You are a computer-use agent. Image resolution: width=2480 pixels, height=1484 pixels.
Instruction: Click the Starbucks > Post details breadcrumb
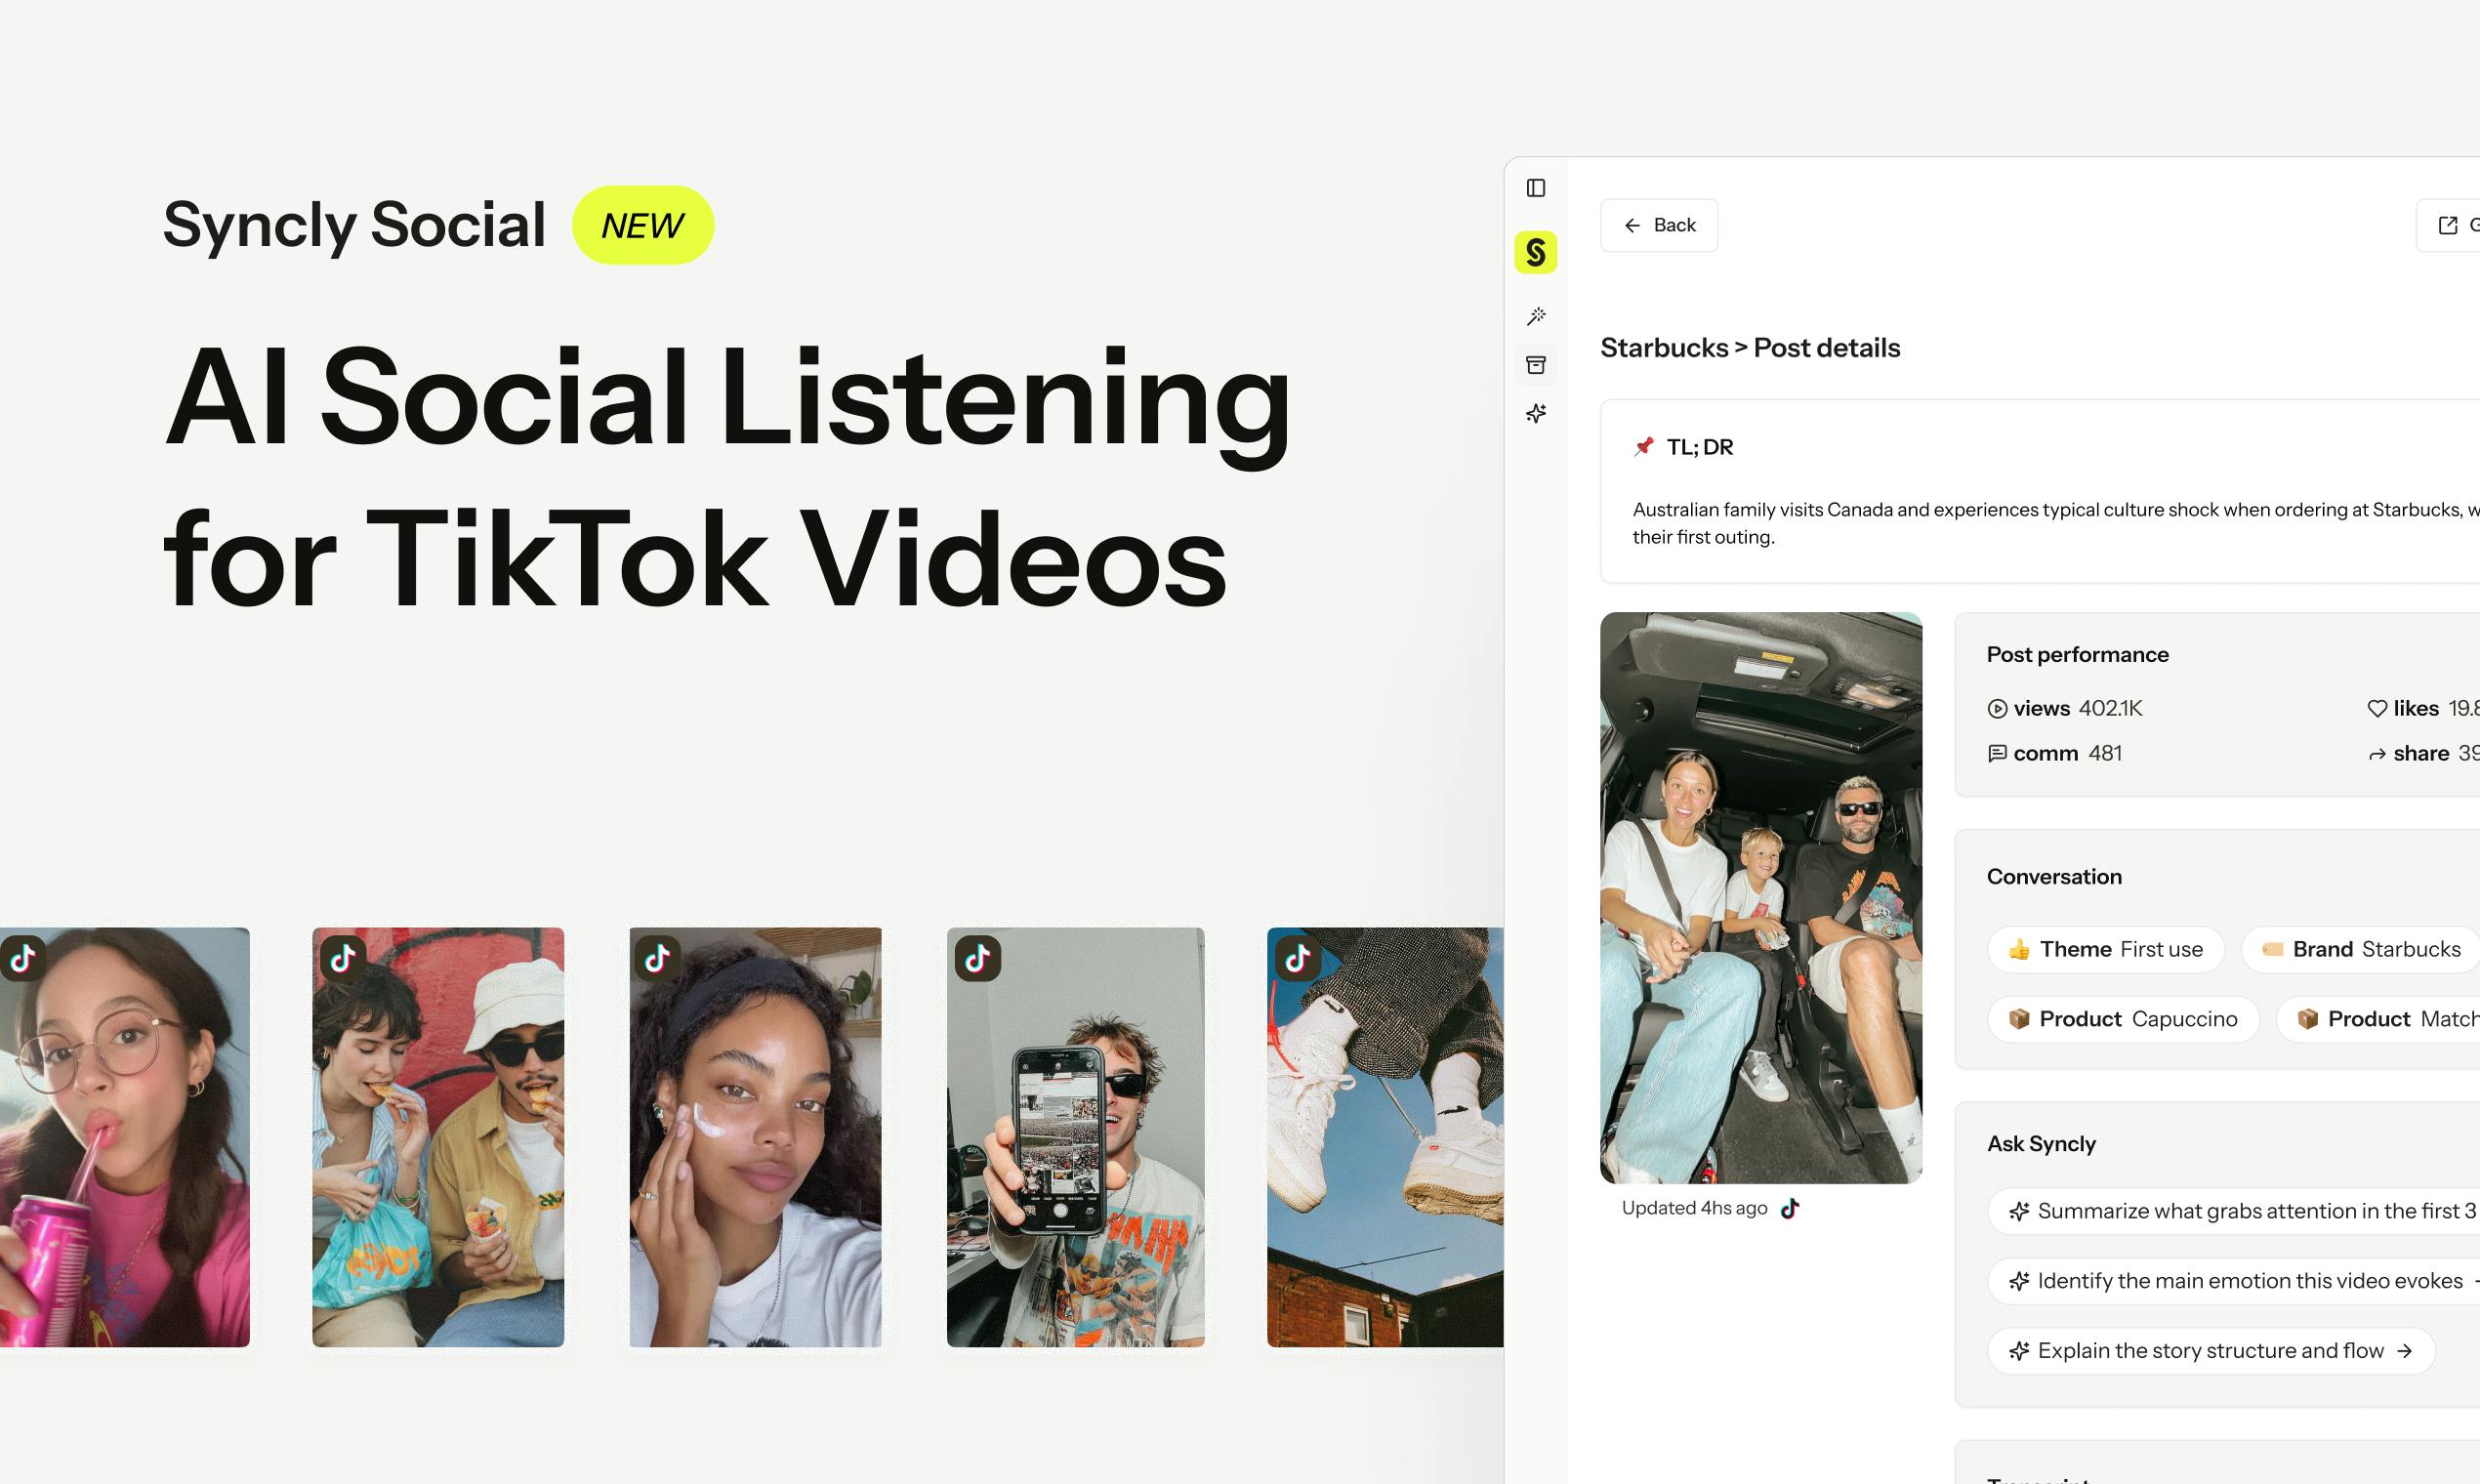pyautogui.click(x=1750, y=348)
